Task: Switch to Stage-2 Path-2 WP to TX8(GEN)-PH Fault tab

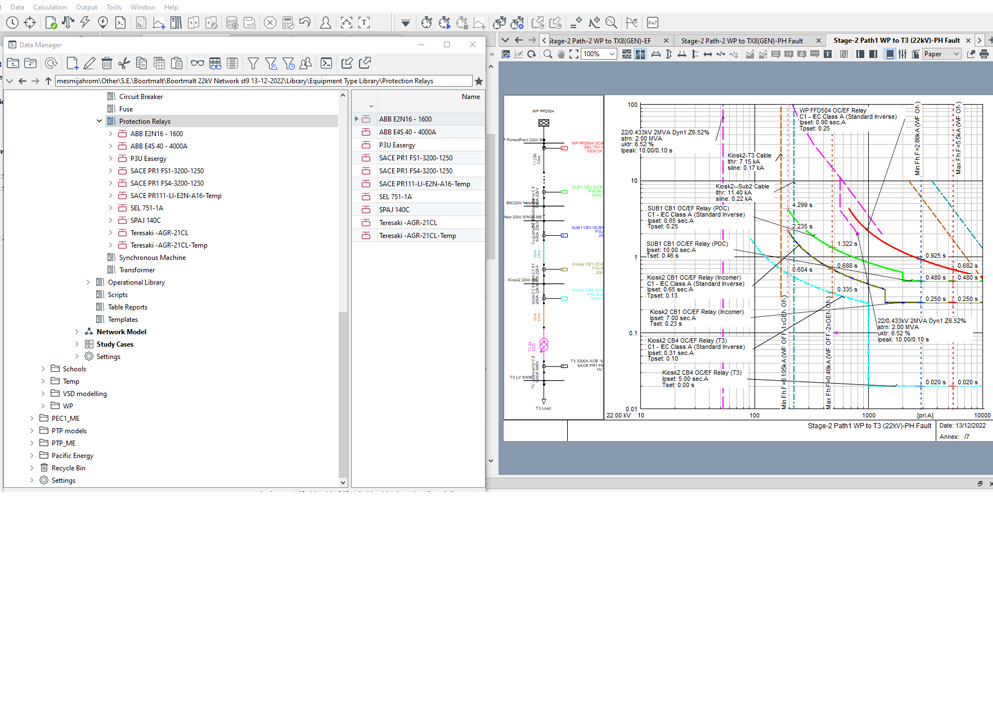Action: [741, 40]
